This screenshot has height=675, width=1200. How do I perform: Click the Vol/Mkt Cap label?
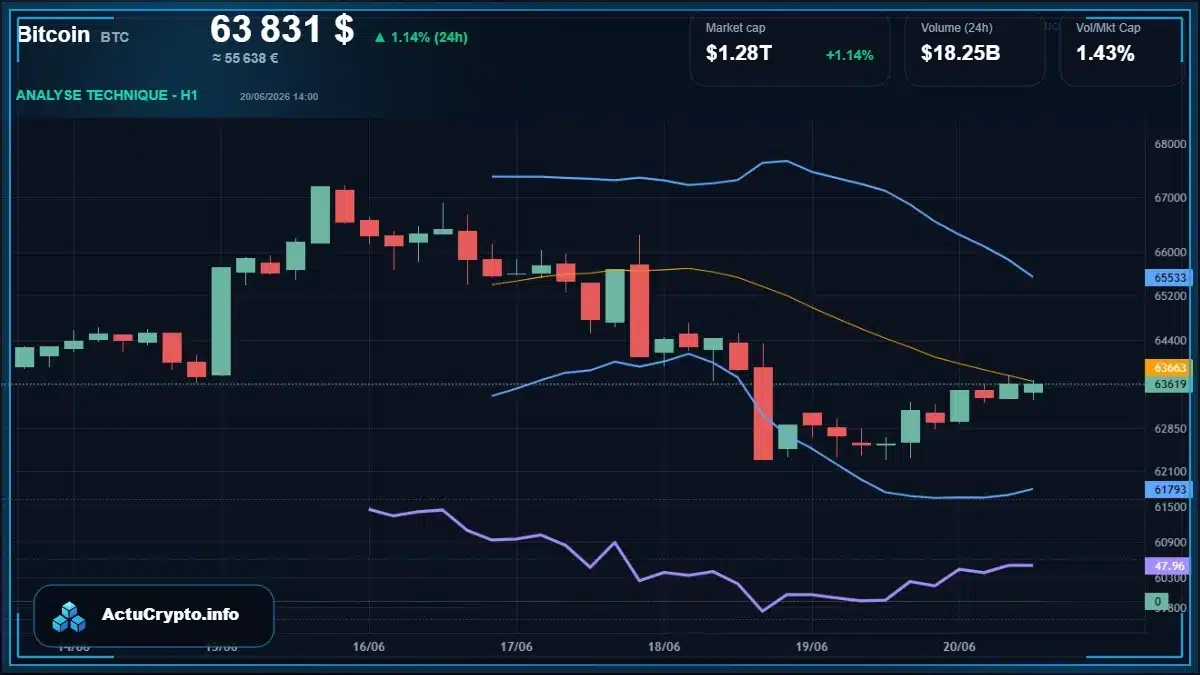pos(1108,28)
